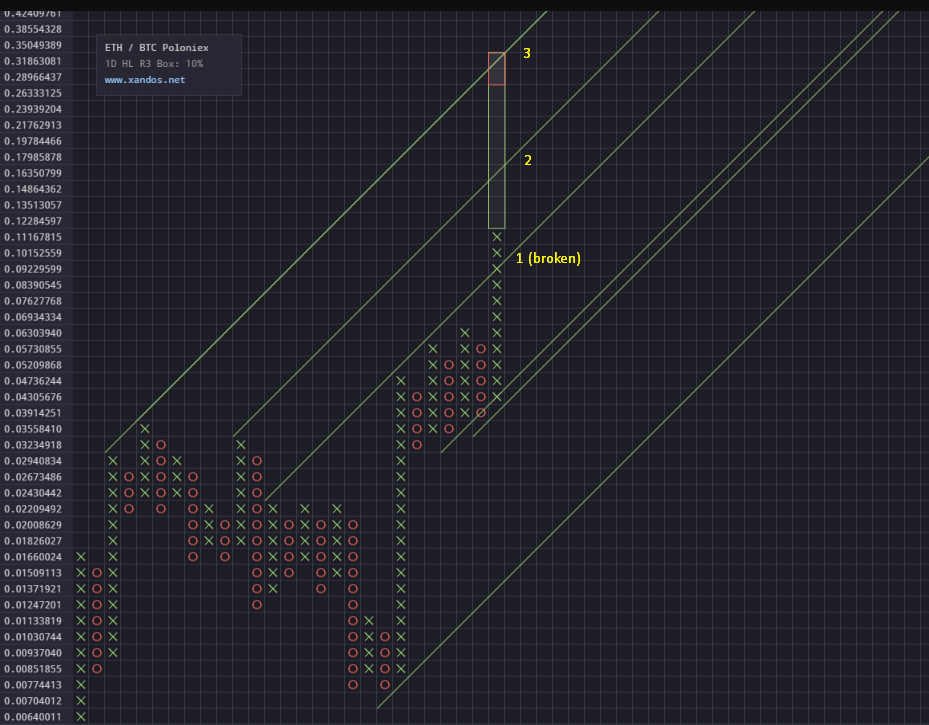Click price label 0.09229599
The width and height of the screenshot is (929, 725).
pyautogui.click(x=33, y=269)
